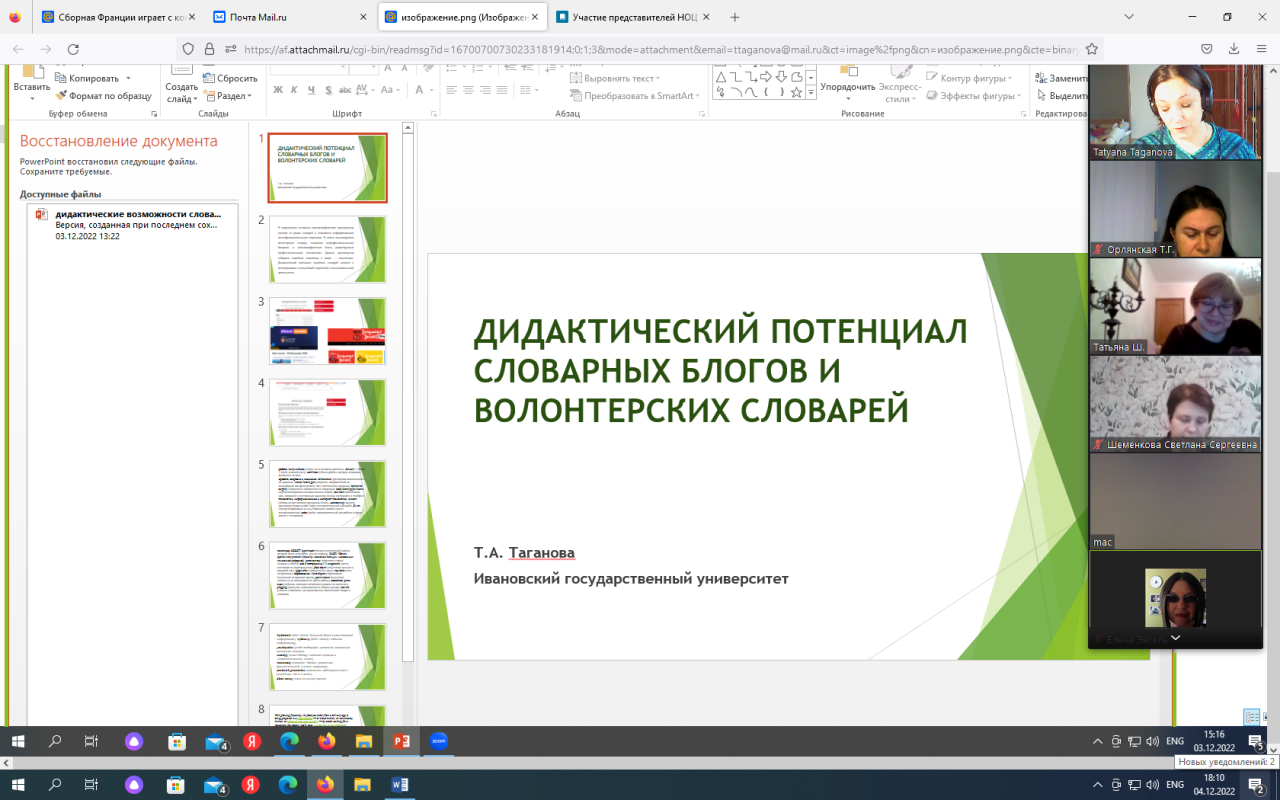This screenshot has height=800, width=1280.
Task: Open the Firefox application menu
Action: [1263, 49]
